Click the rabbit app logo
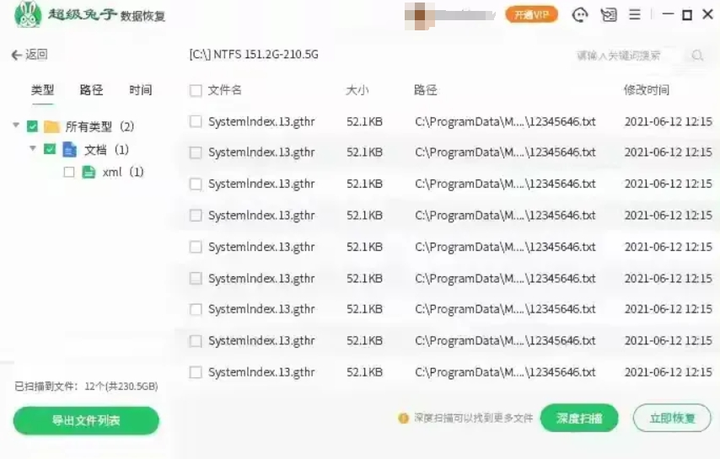This screenshot has width=720, height=459. [28, 15]
